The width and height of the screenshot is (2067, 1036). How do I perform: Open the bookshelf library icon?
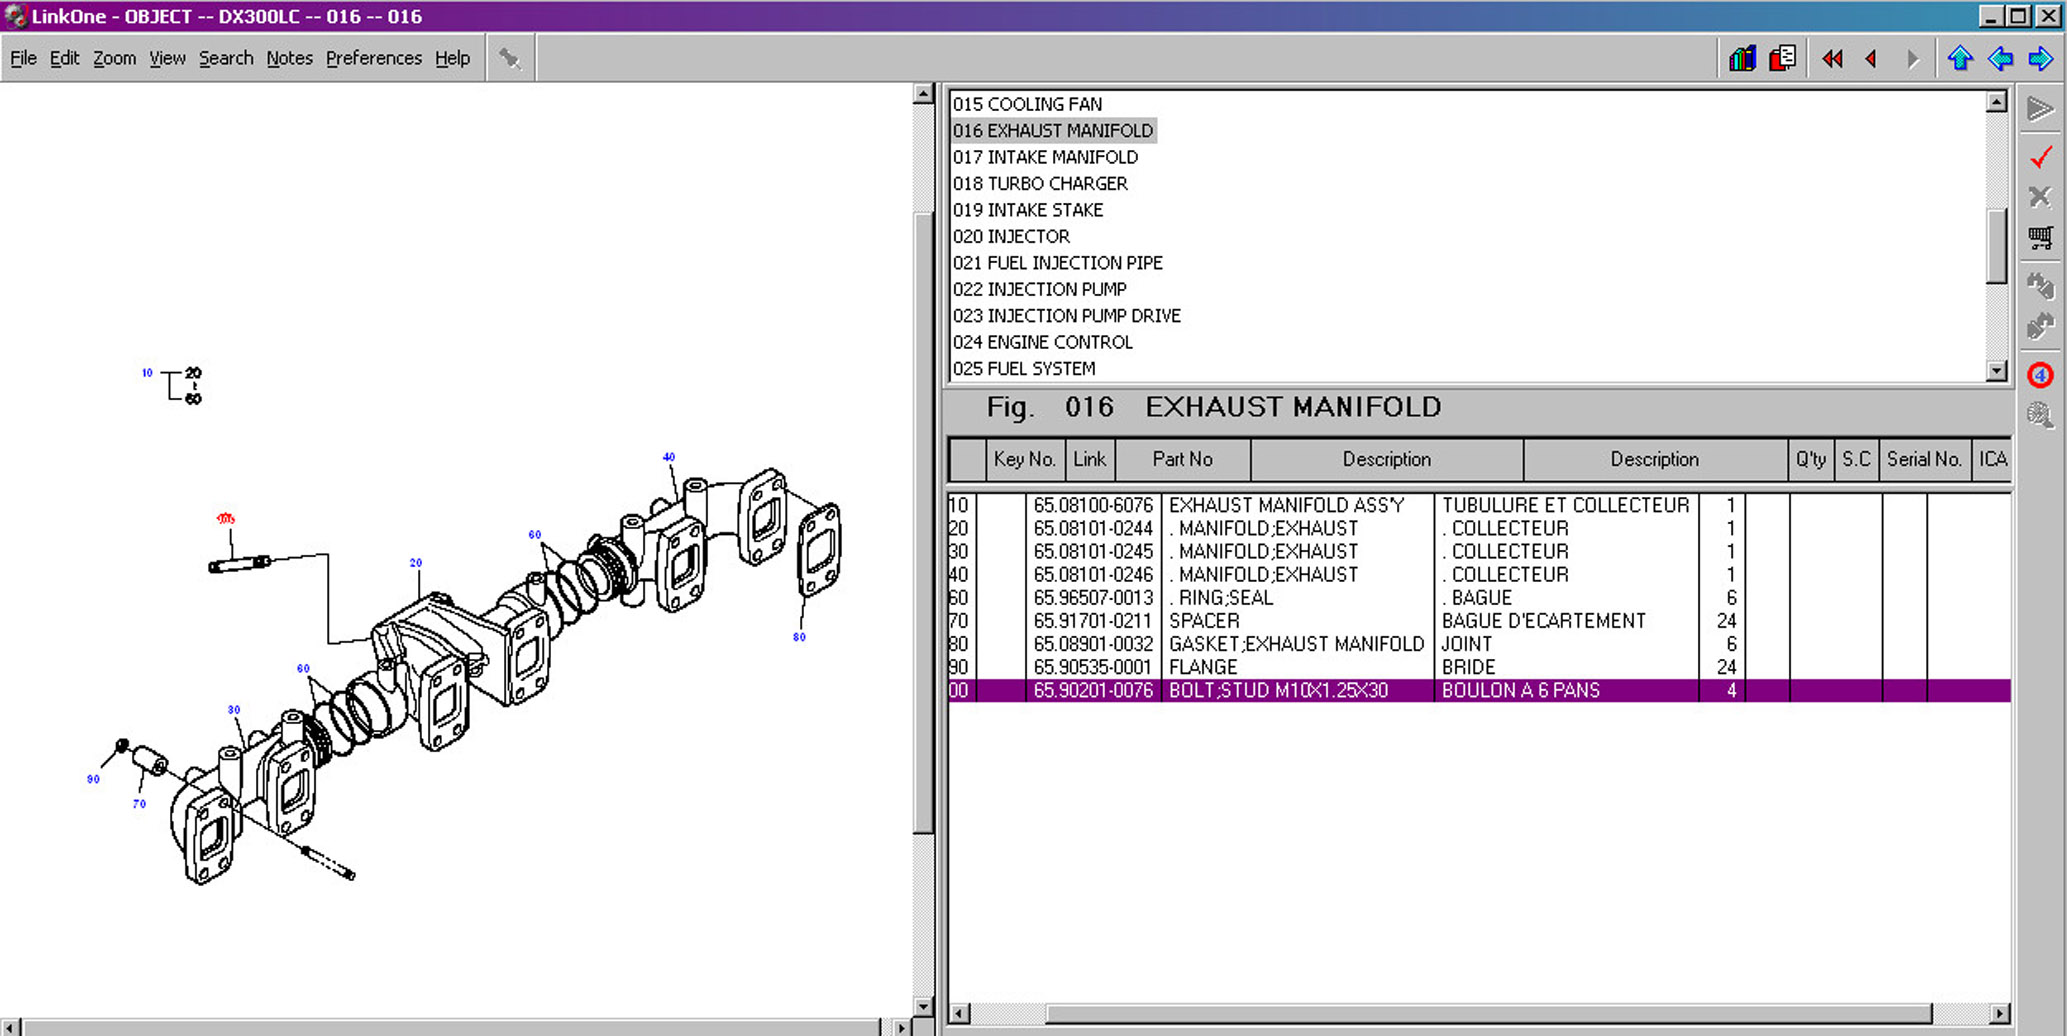click(1742, 59)
